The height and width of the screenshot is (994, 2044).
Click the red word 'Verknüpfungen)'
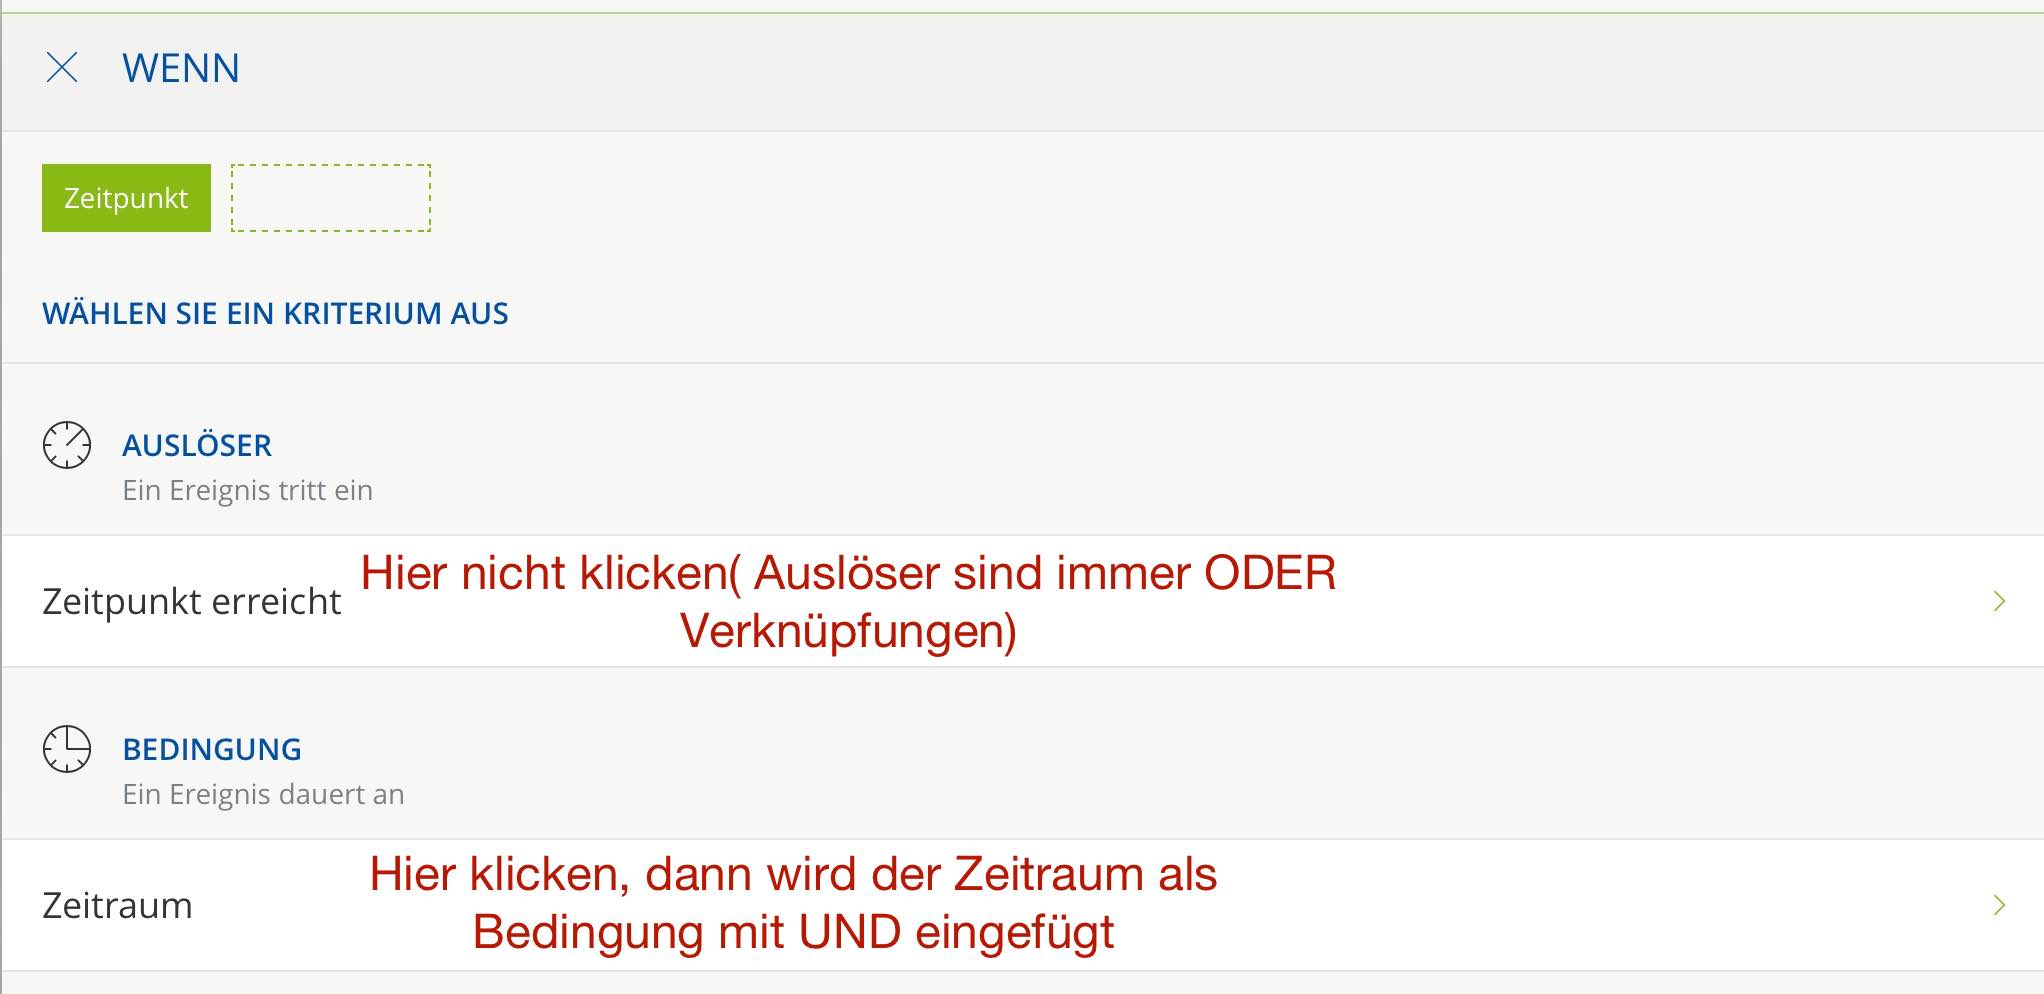[848, 632]
